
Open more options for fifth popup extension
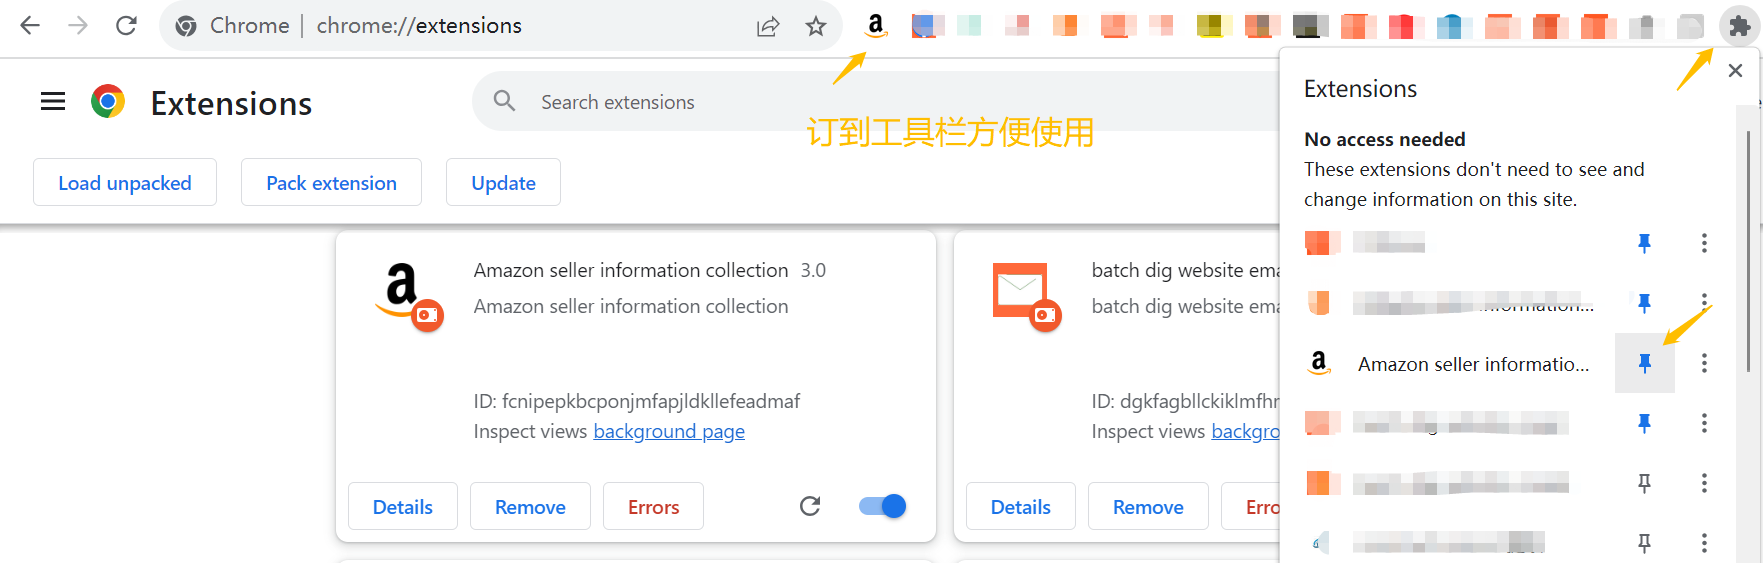(1704, 483)
